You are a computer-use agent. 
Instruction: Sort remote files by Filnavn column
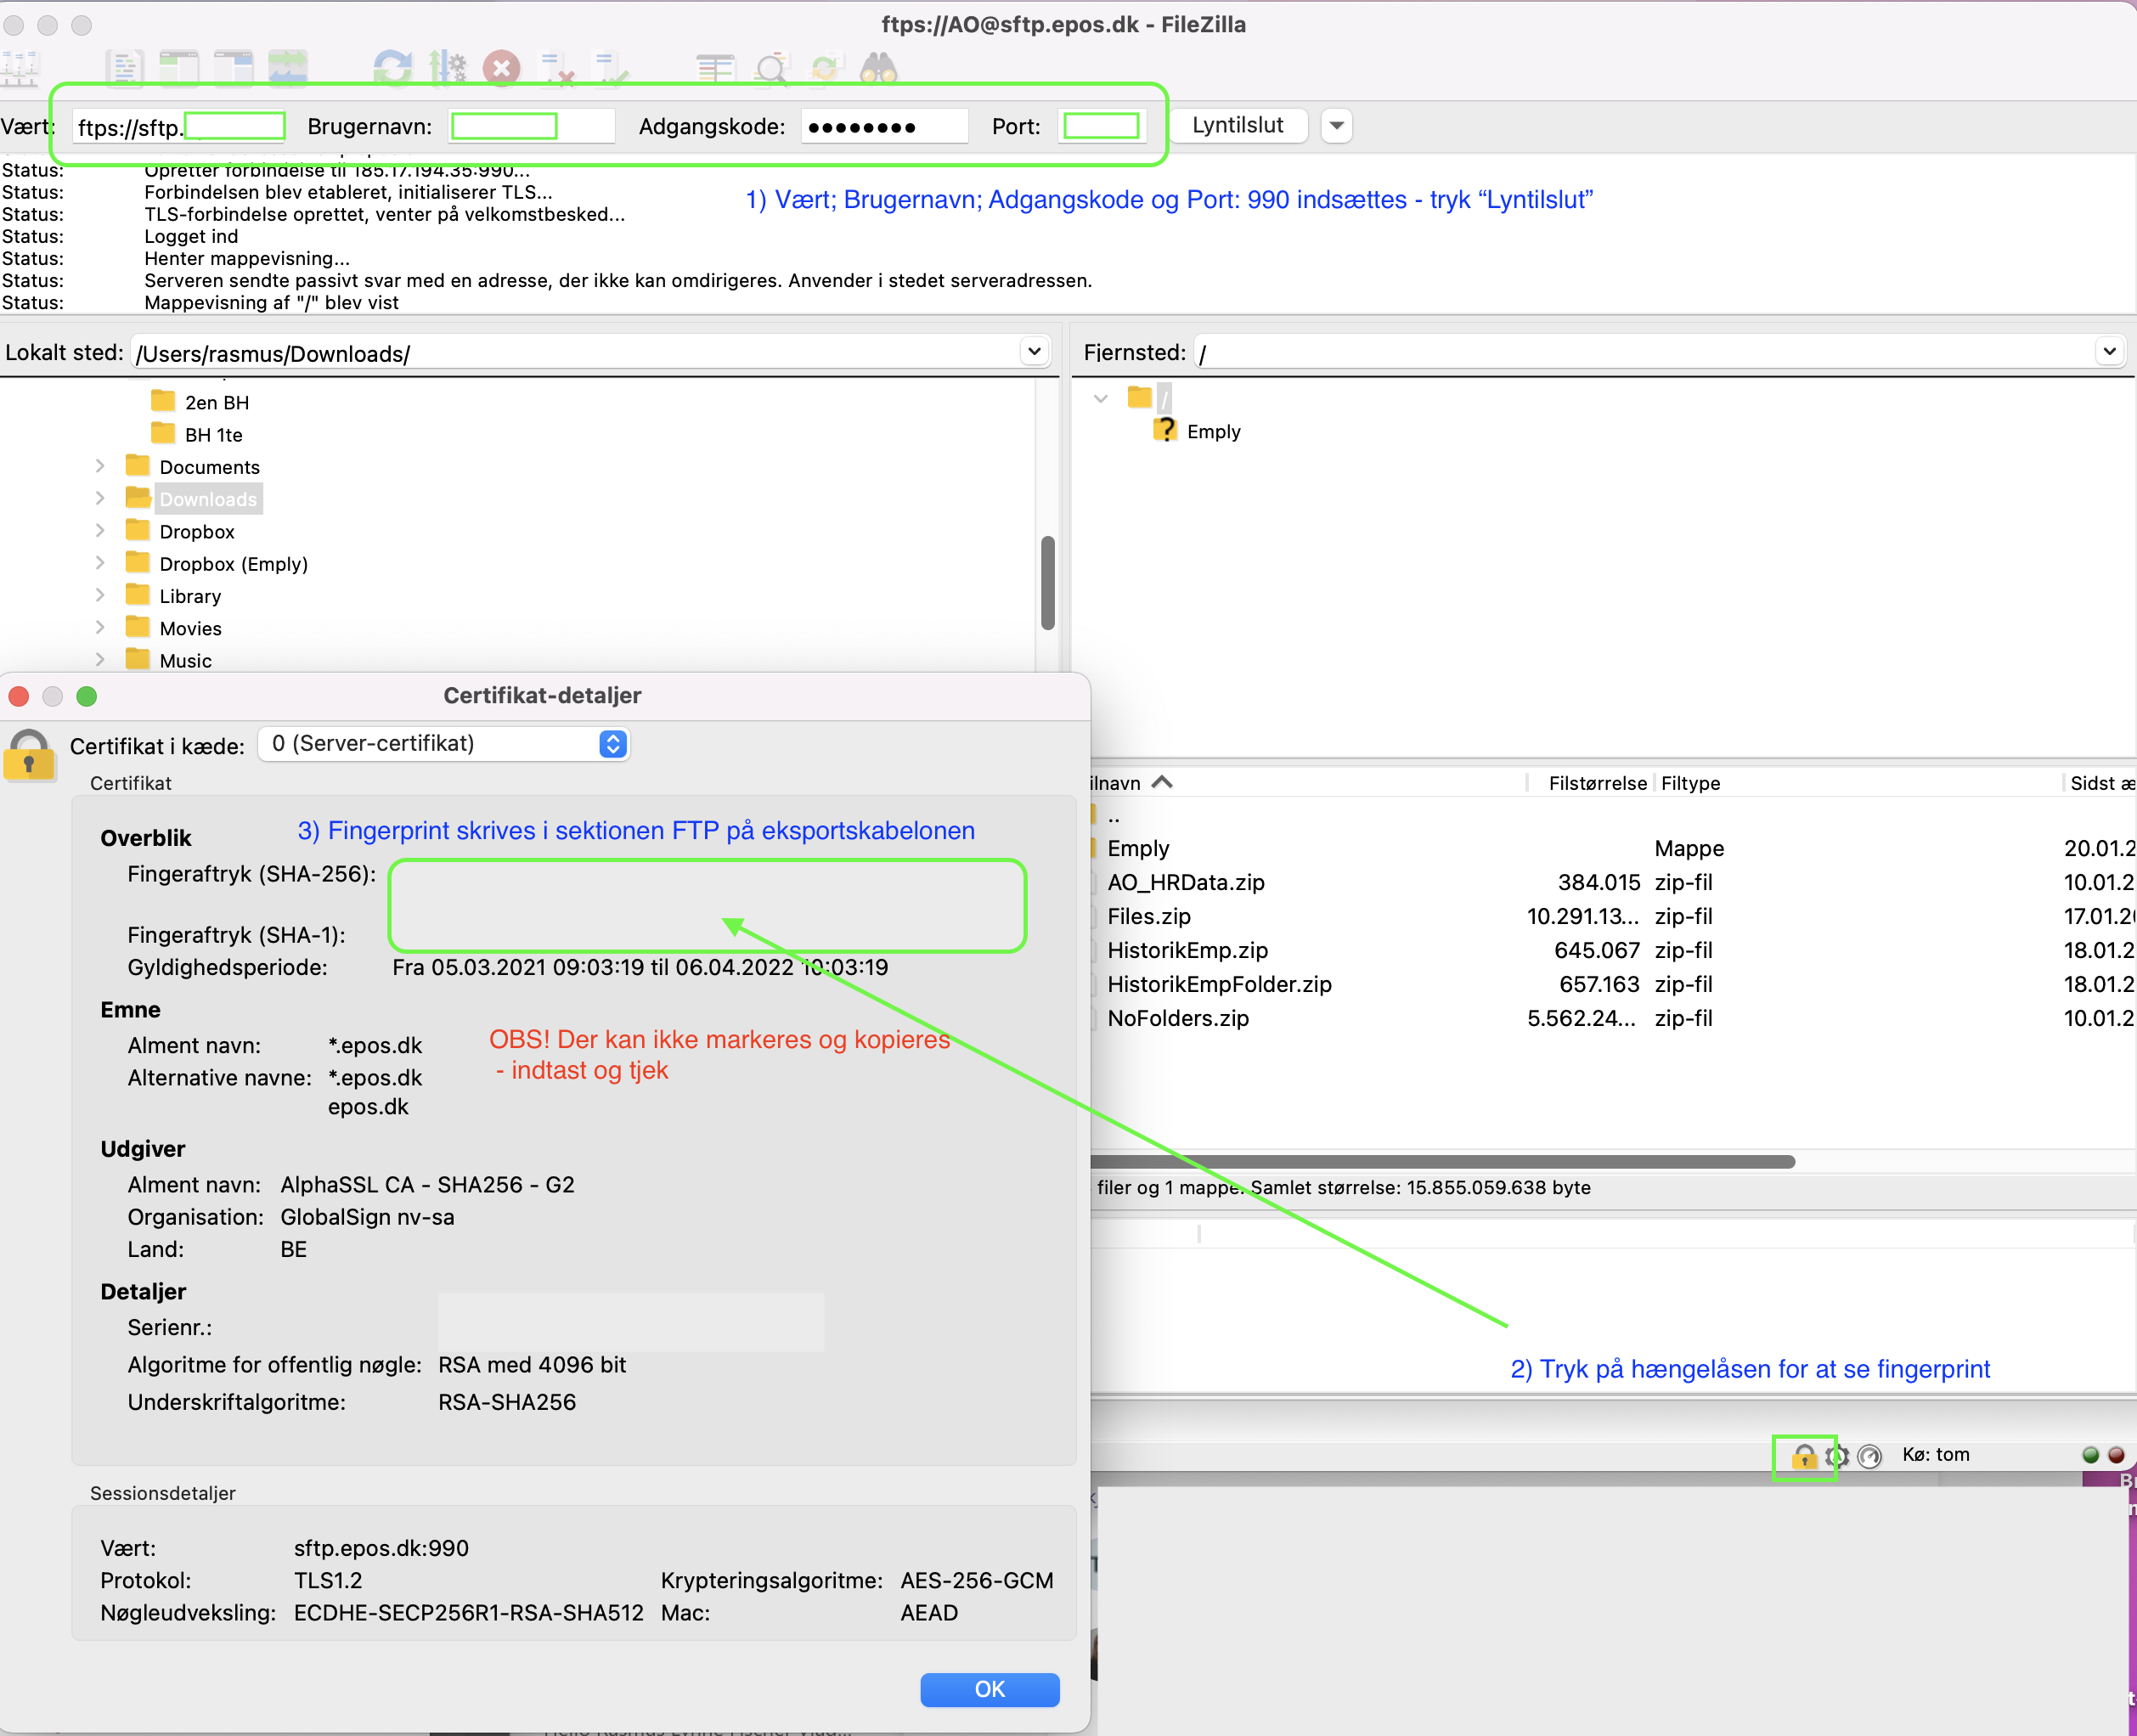tap(1130, 783)
